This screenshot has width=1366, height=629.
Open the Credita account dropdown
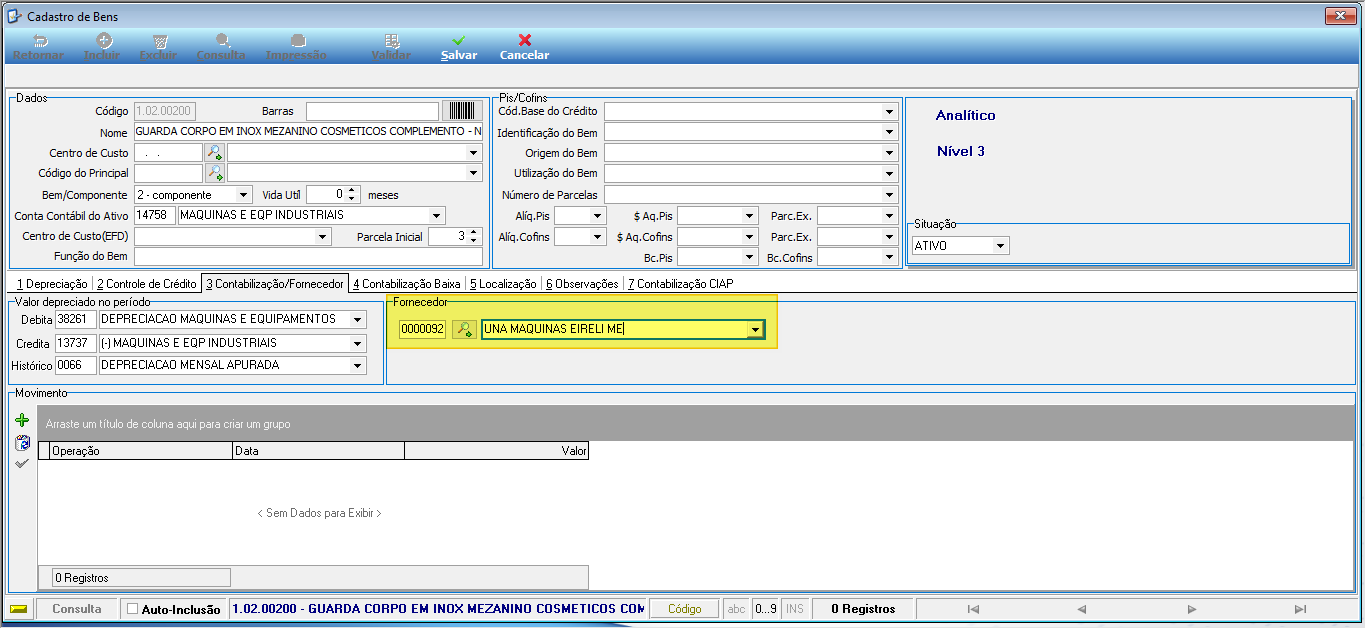[358, 343]
